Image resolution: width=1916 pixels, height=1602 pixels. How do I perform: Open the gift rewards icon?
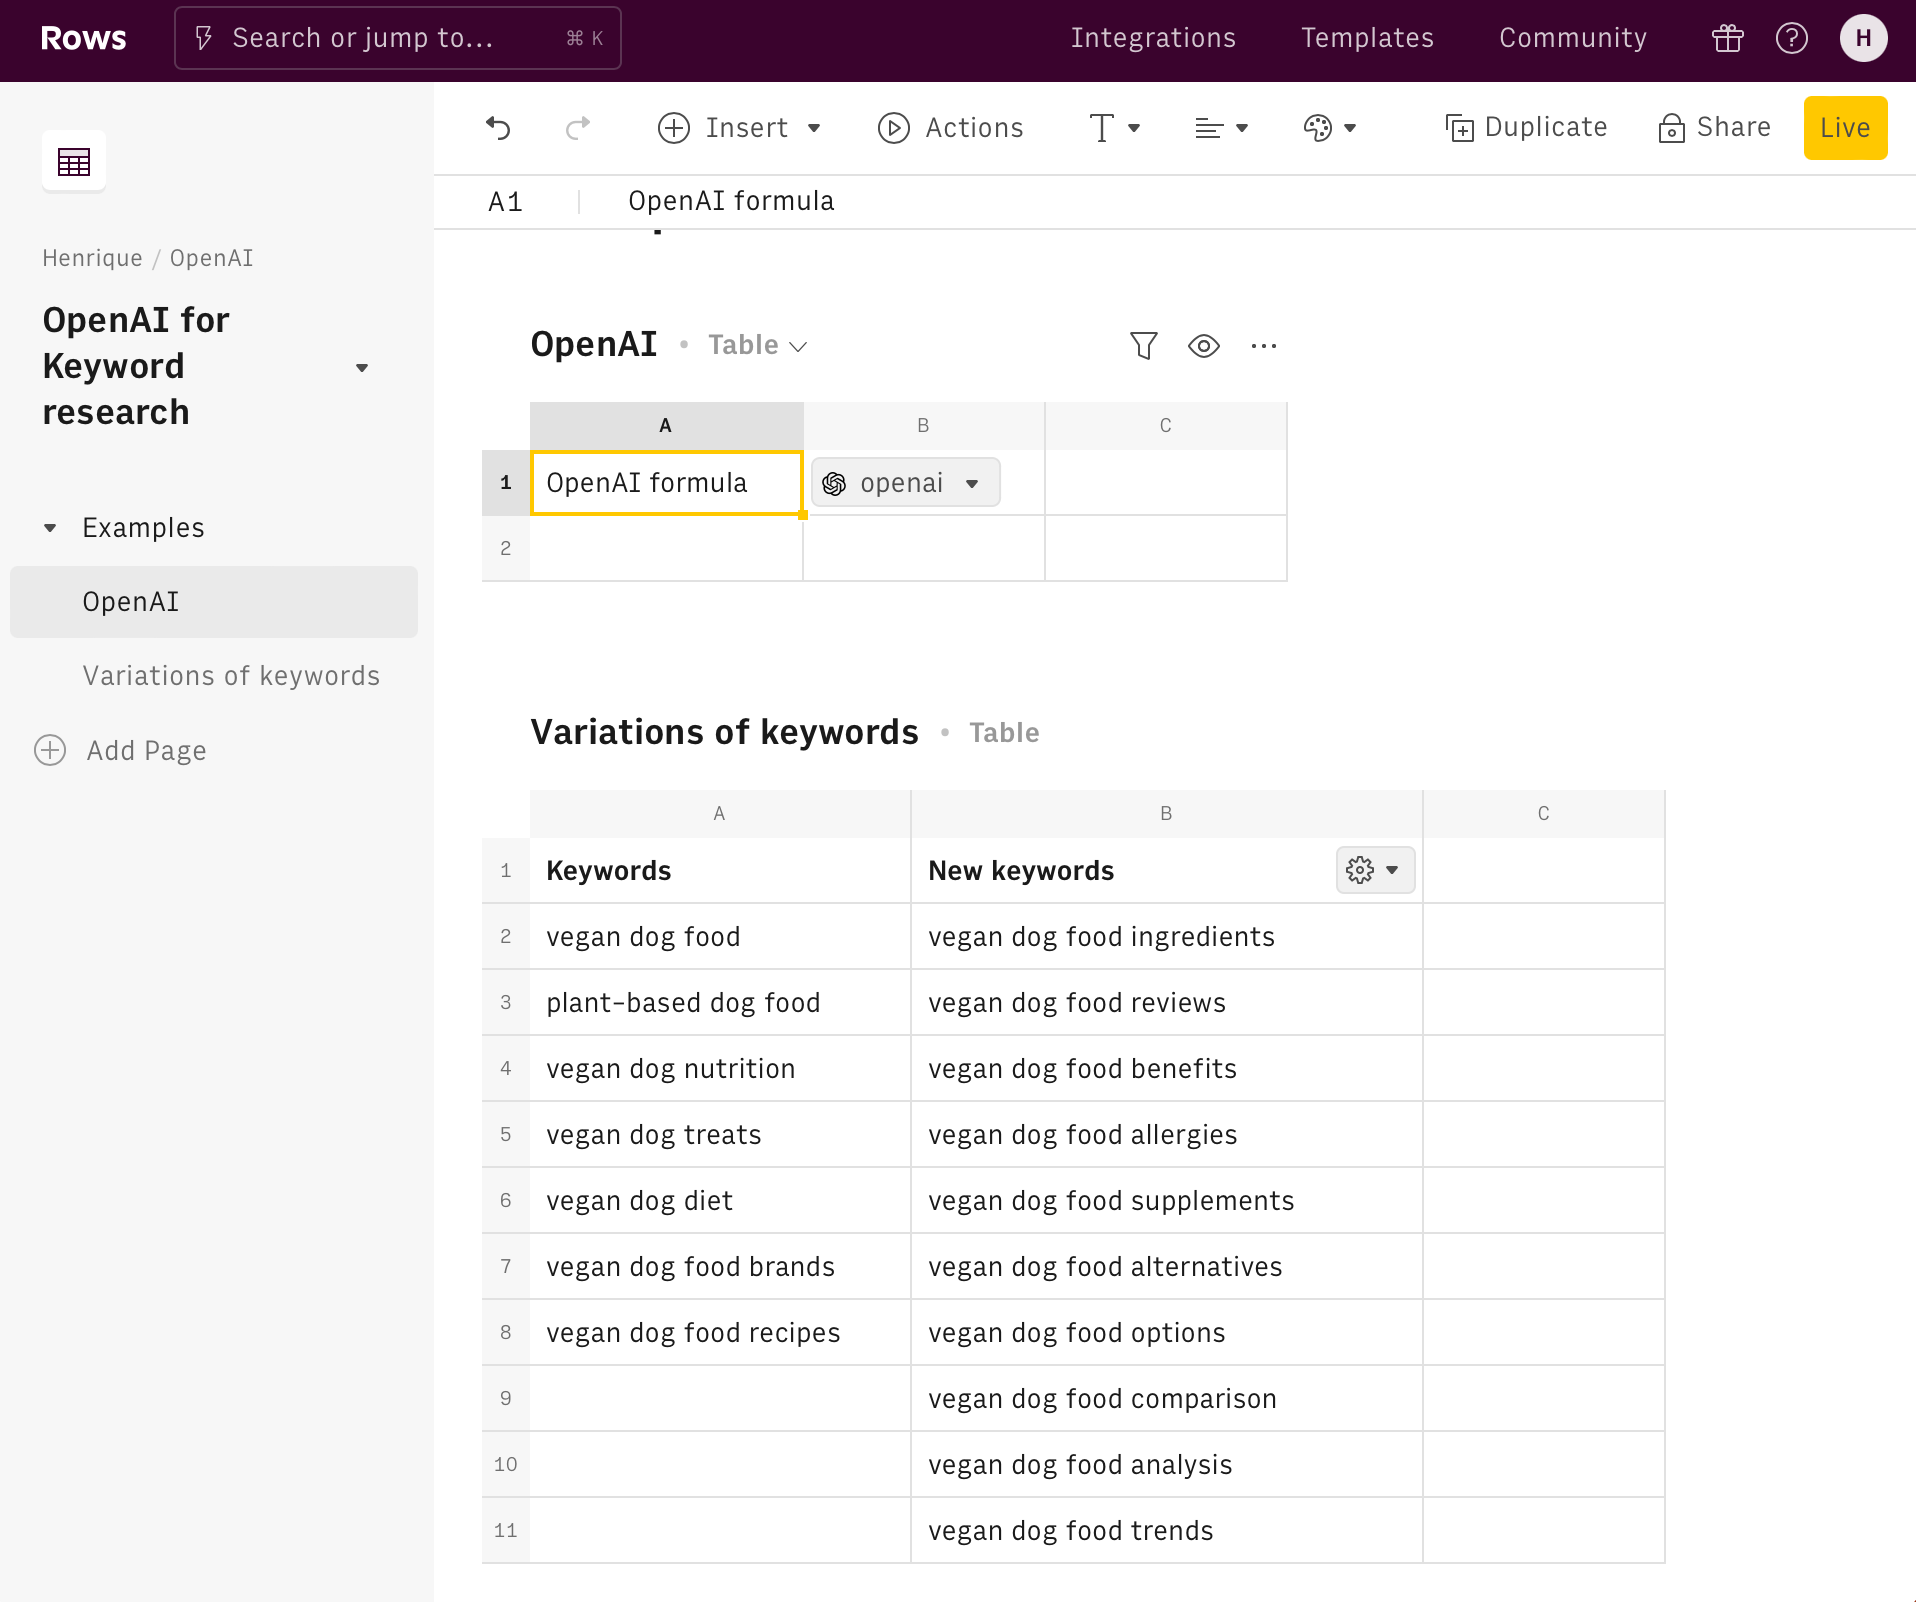pyautogui.click(x=1727, y=38)
